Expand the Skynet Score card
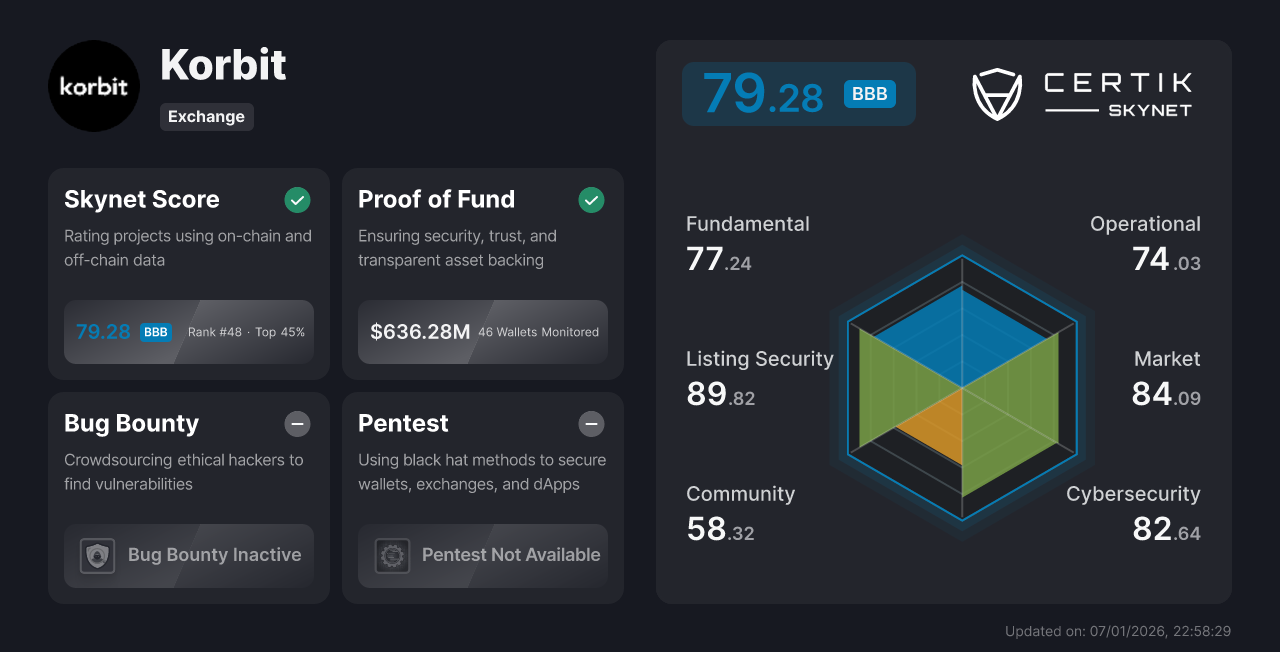 coord(188,274)
